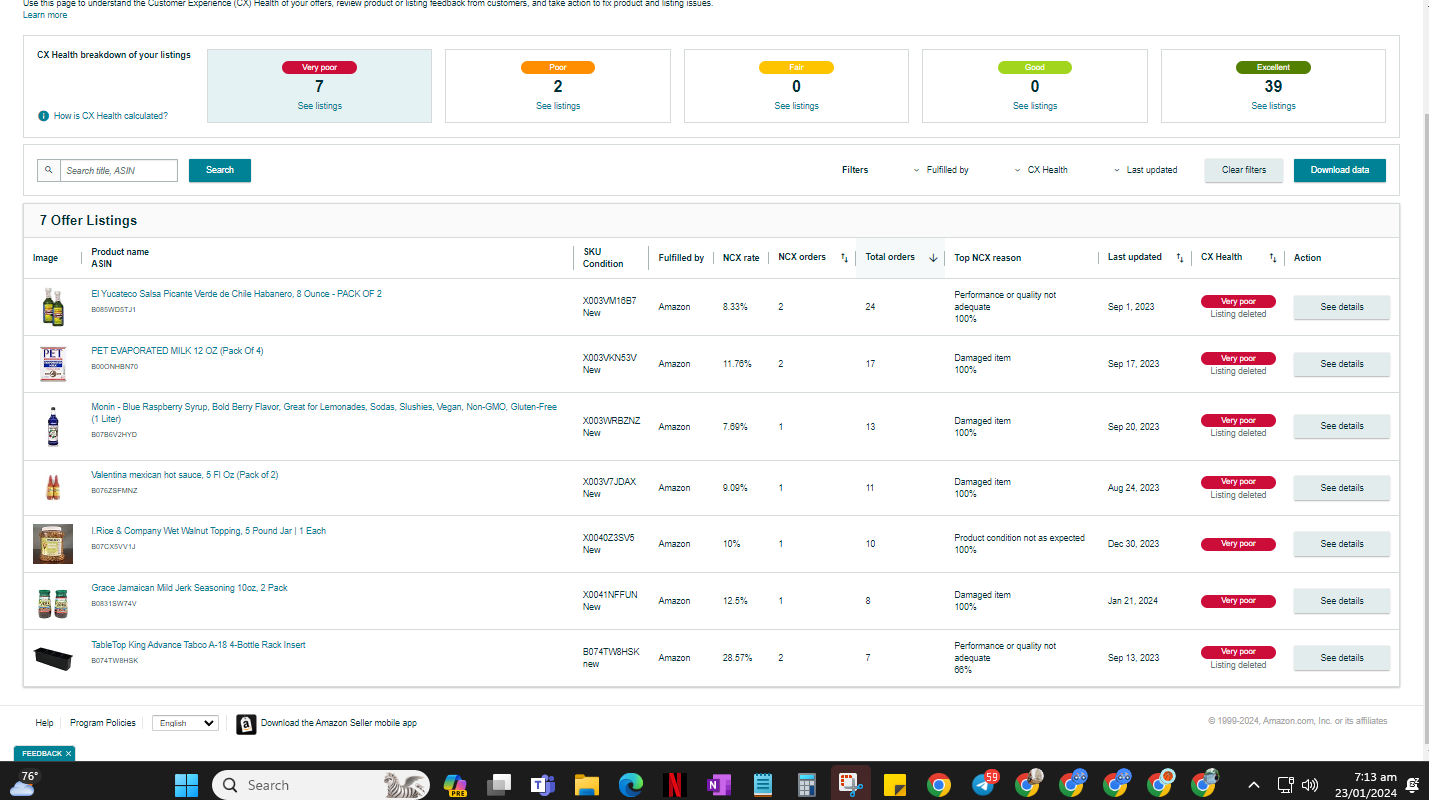
Task: Open the weather widget showing 76°
Action: click(x=22, y=783)
